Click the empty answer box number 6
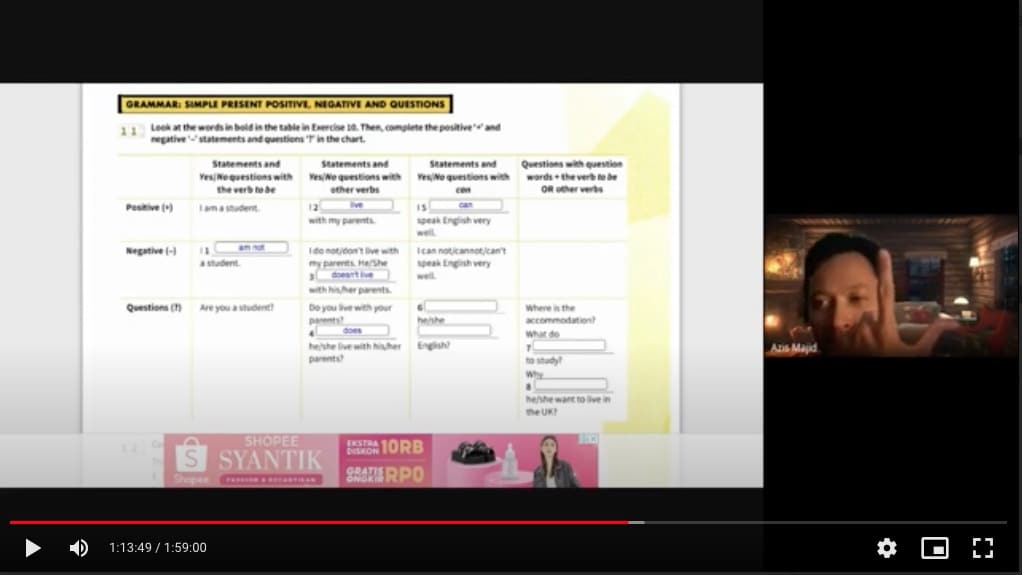Viewport: 1022px width, 575px height. coord(460,306)
